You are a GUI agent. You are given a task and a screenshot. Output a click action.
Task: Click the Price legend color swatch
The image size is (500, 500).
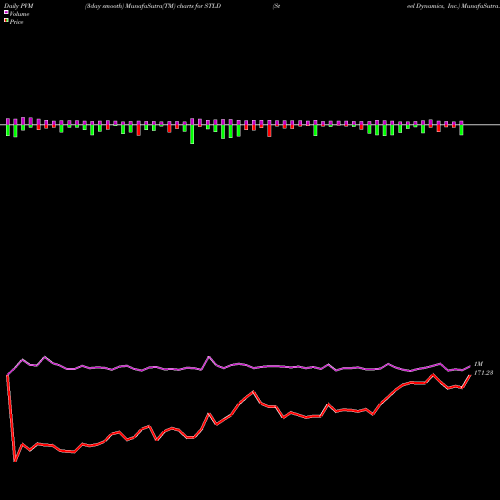6,21
